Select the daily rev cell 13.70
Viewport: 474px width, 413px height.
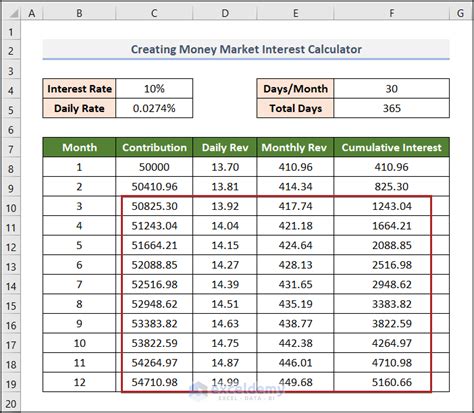pyautogui.click(x=225, y=167)
